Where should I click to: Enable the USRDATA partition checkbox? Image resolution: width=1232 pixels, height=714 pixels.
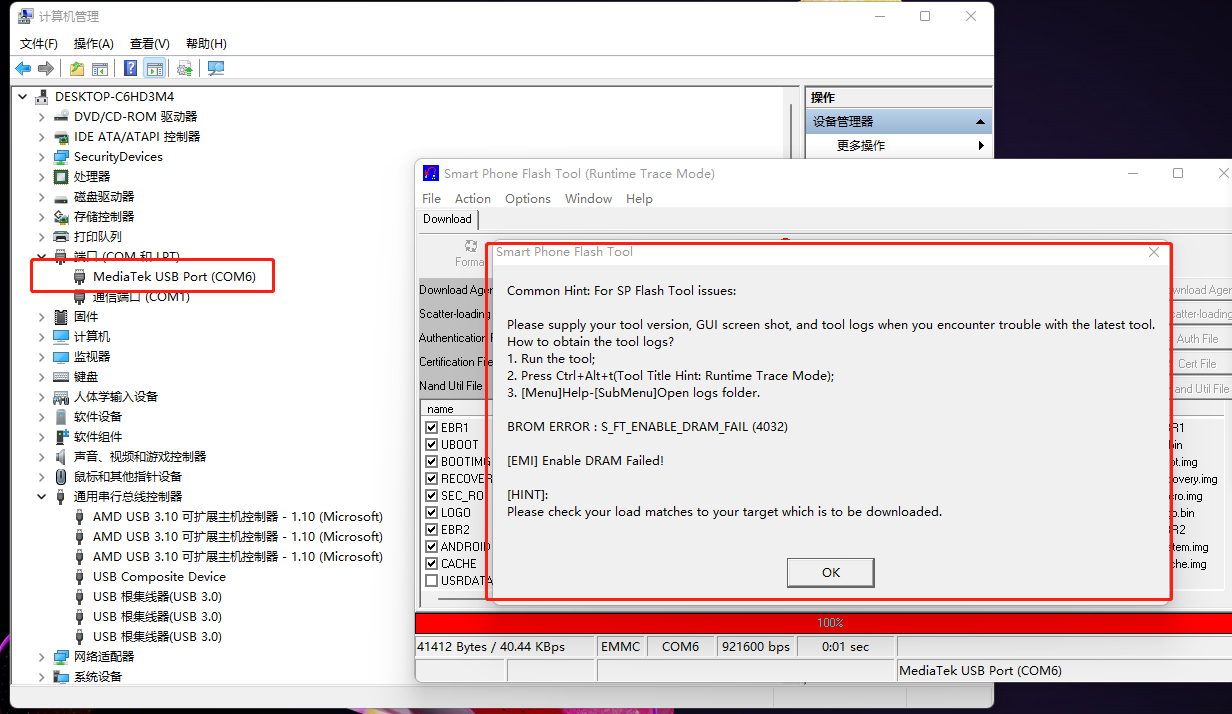[432, 581]
